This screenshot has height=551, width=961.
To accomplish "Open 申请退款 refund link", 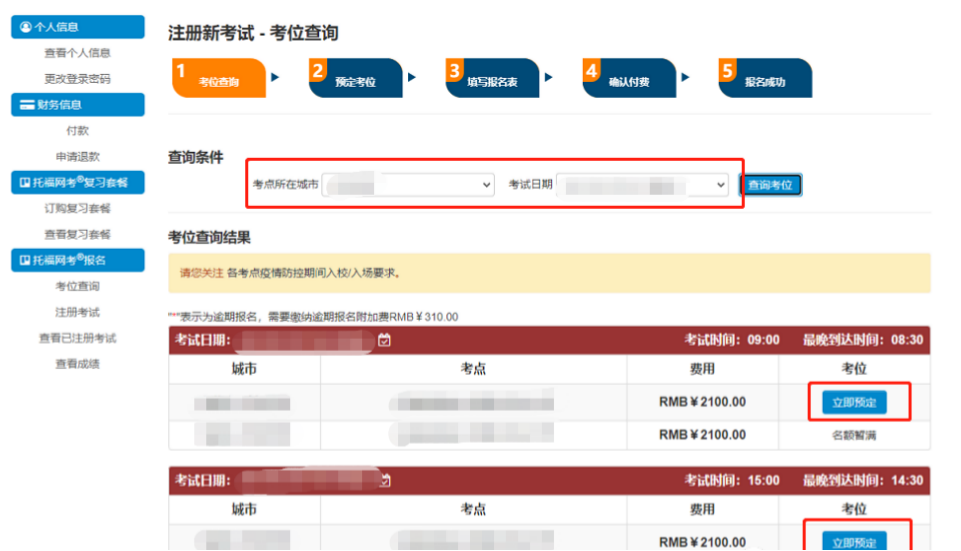I will tap(77, 157).
